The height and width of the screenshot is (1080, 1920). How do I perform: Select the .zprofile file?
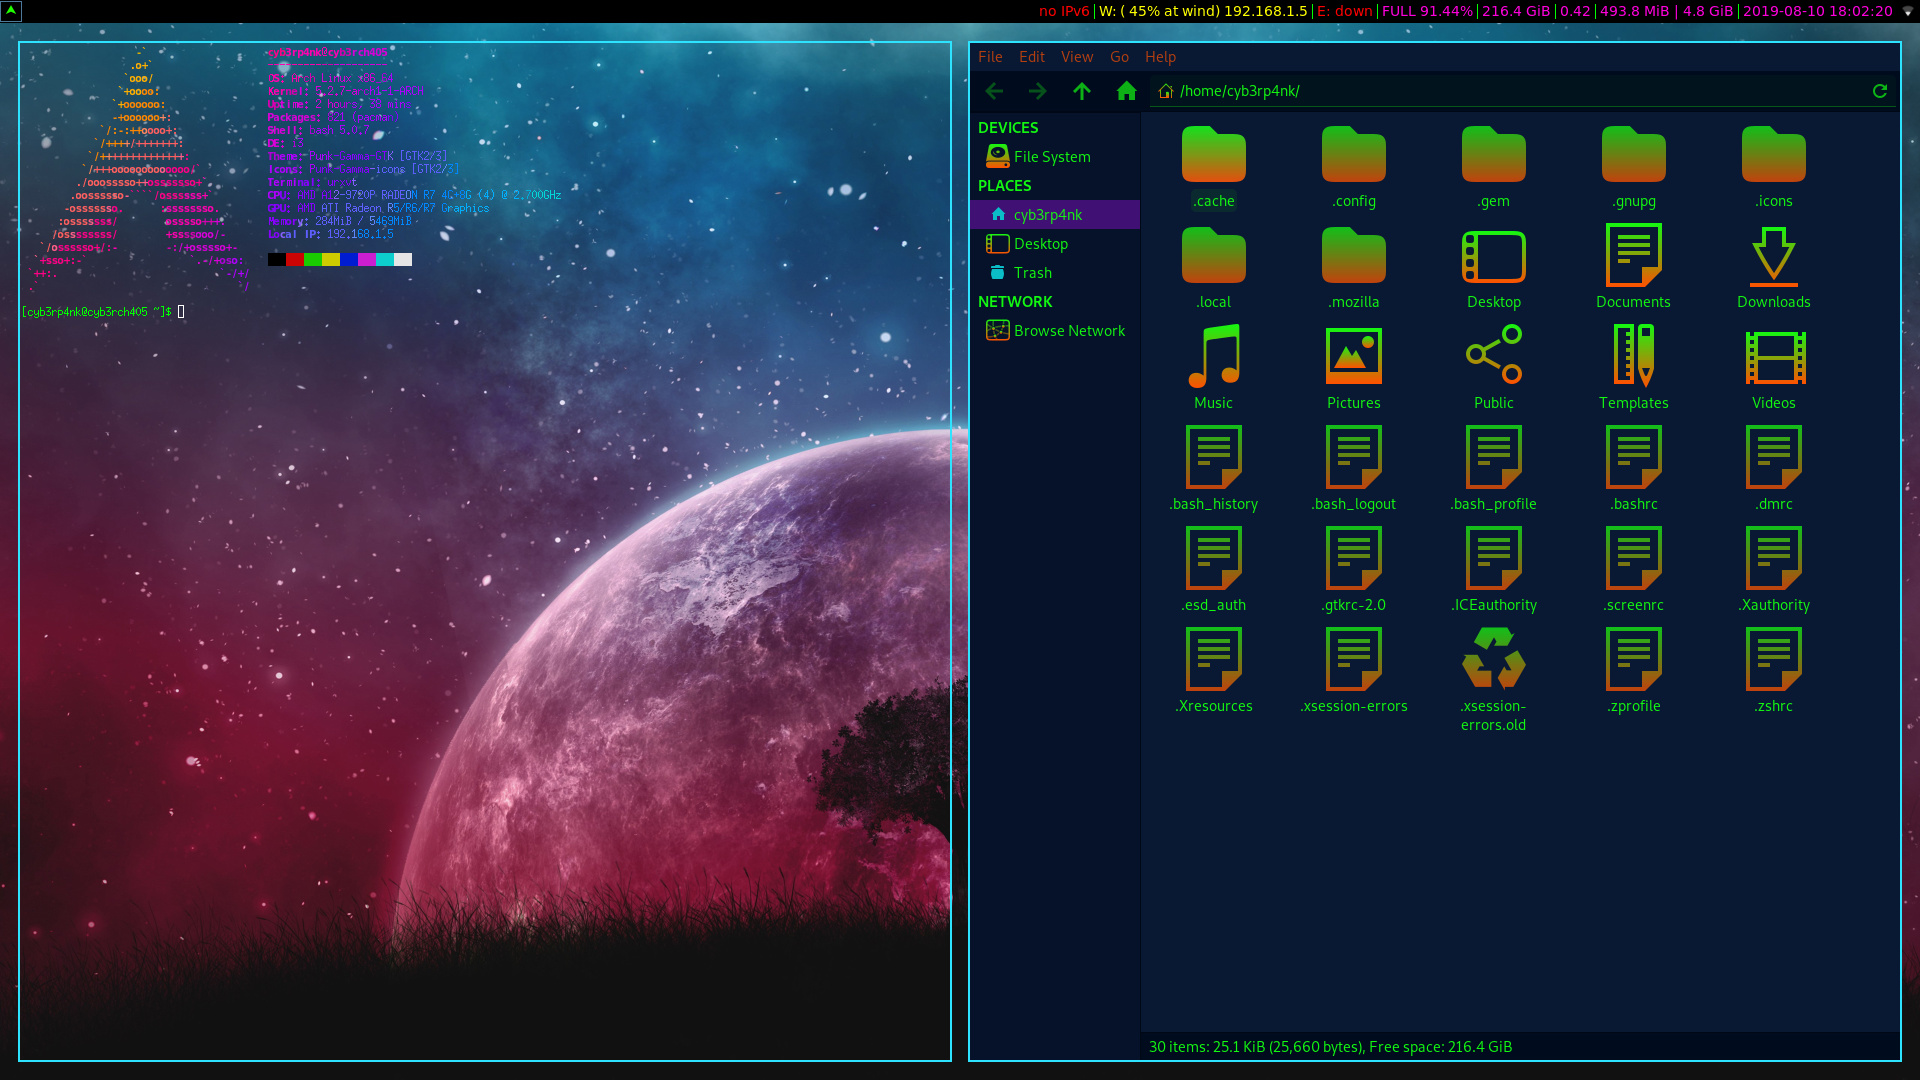[1634, 672]
